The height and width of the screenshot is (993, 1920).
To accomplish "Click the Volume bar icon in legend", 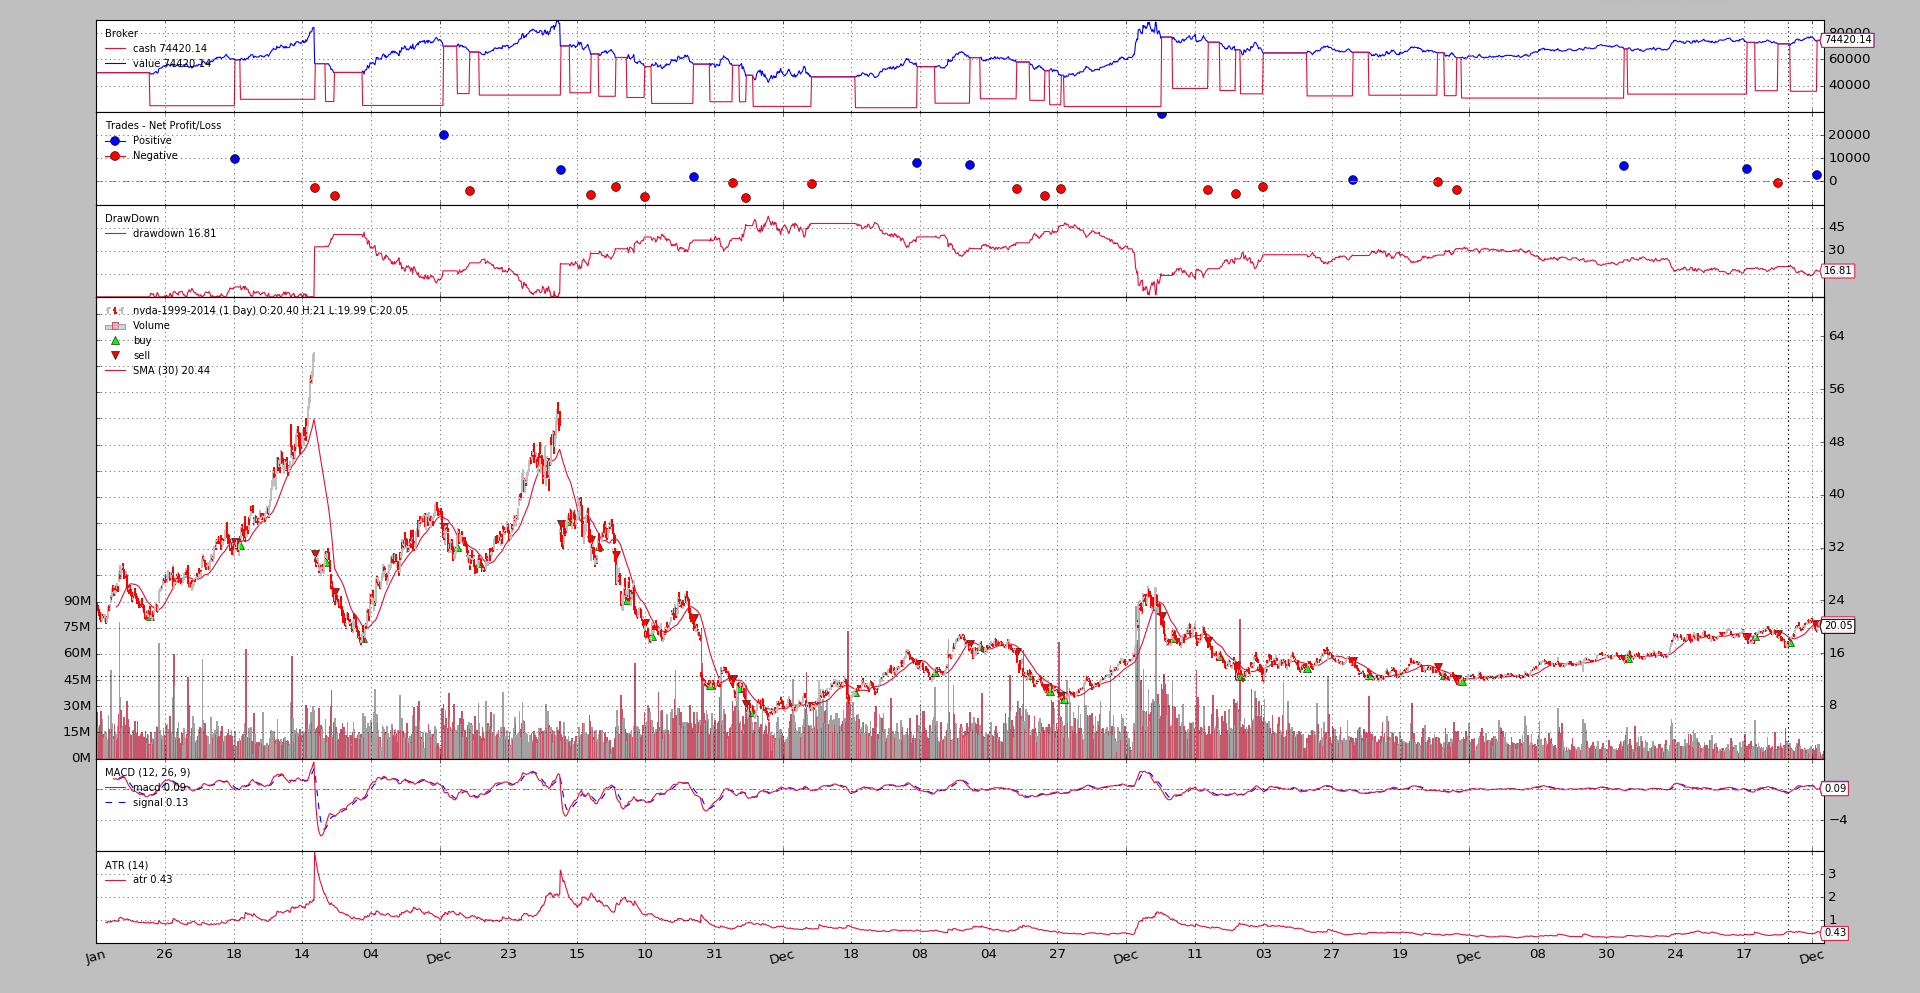I will coord(115,326).
